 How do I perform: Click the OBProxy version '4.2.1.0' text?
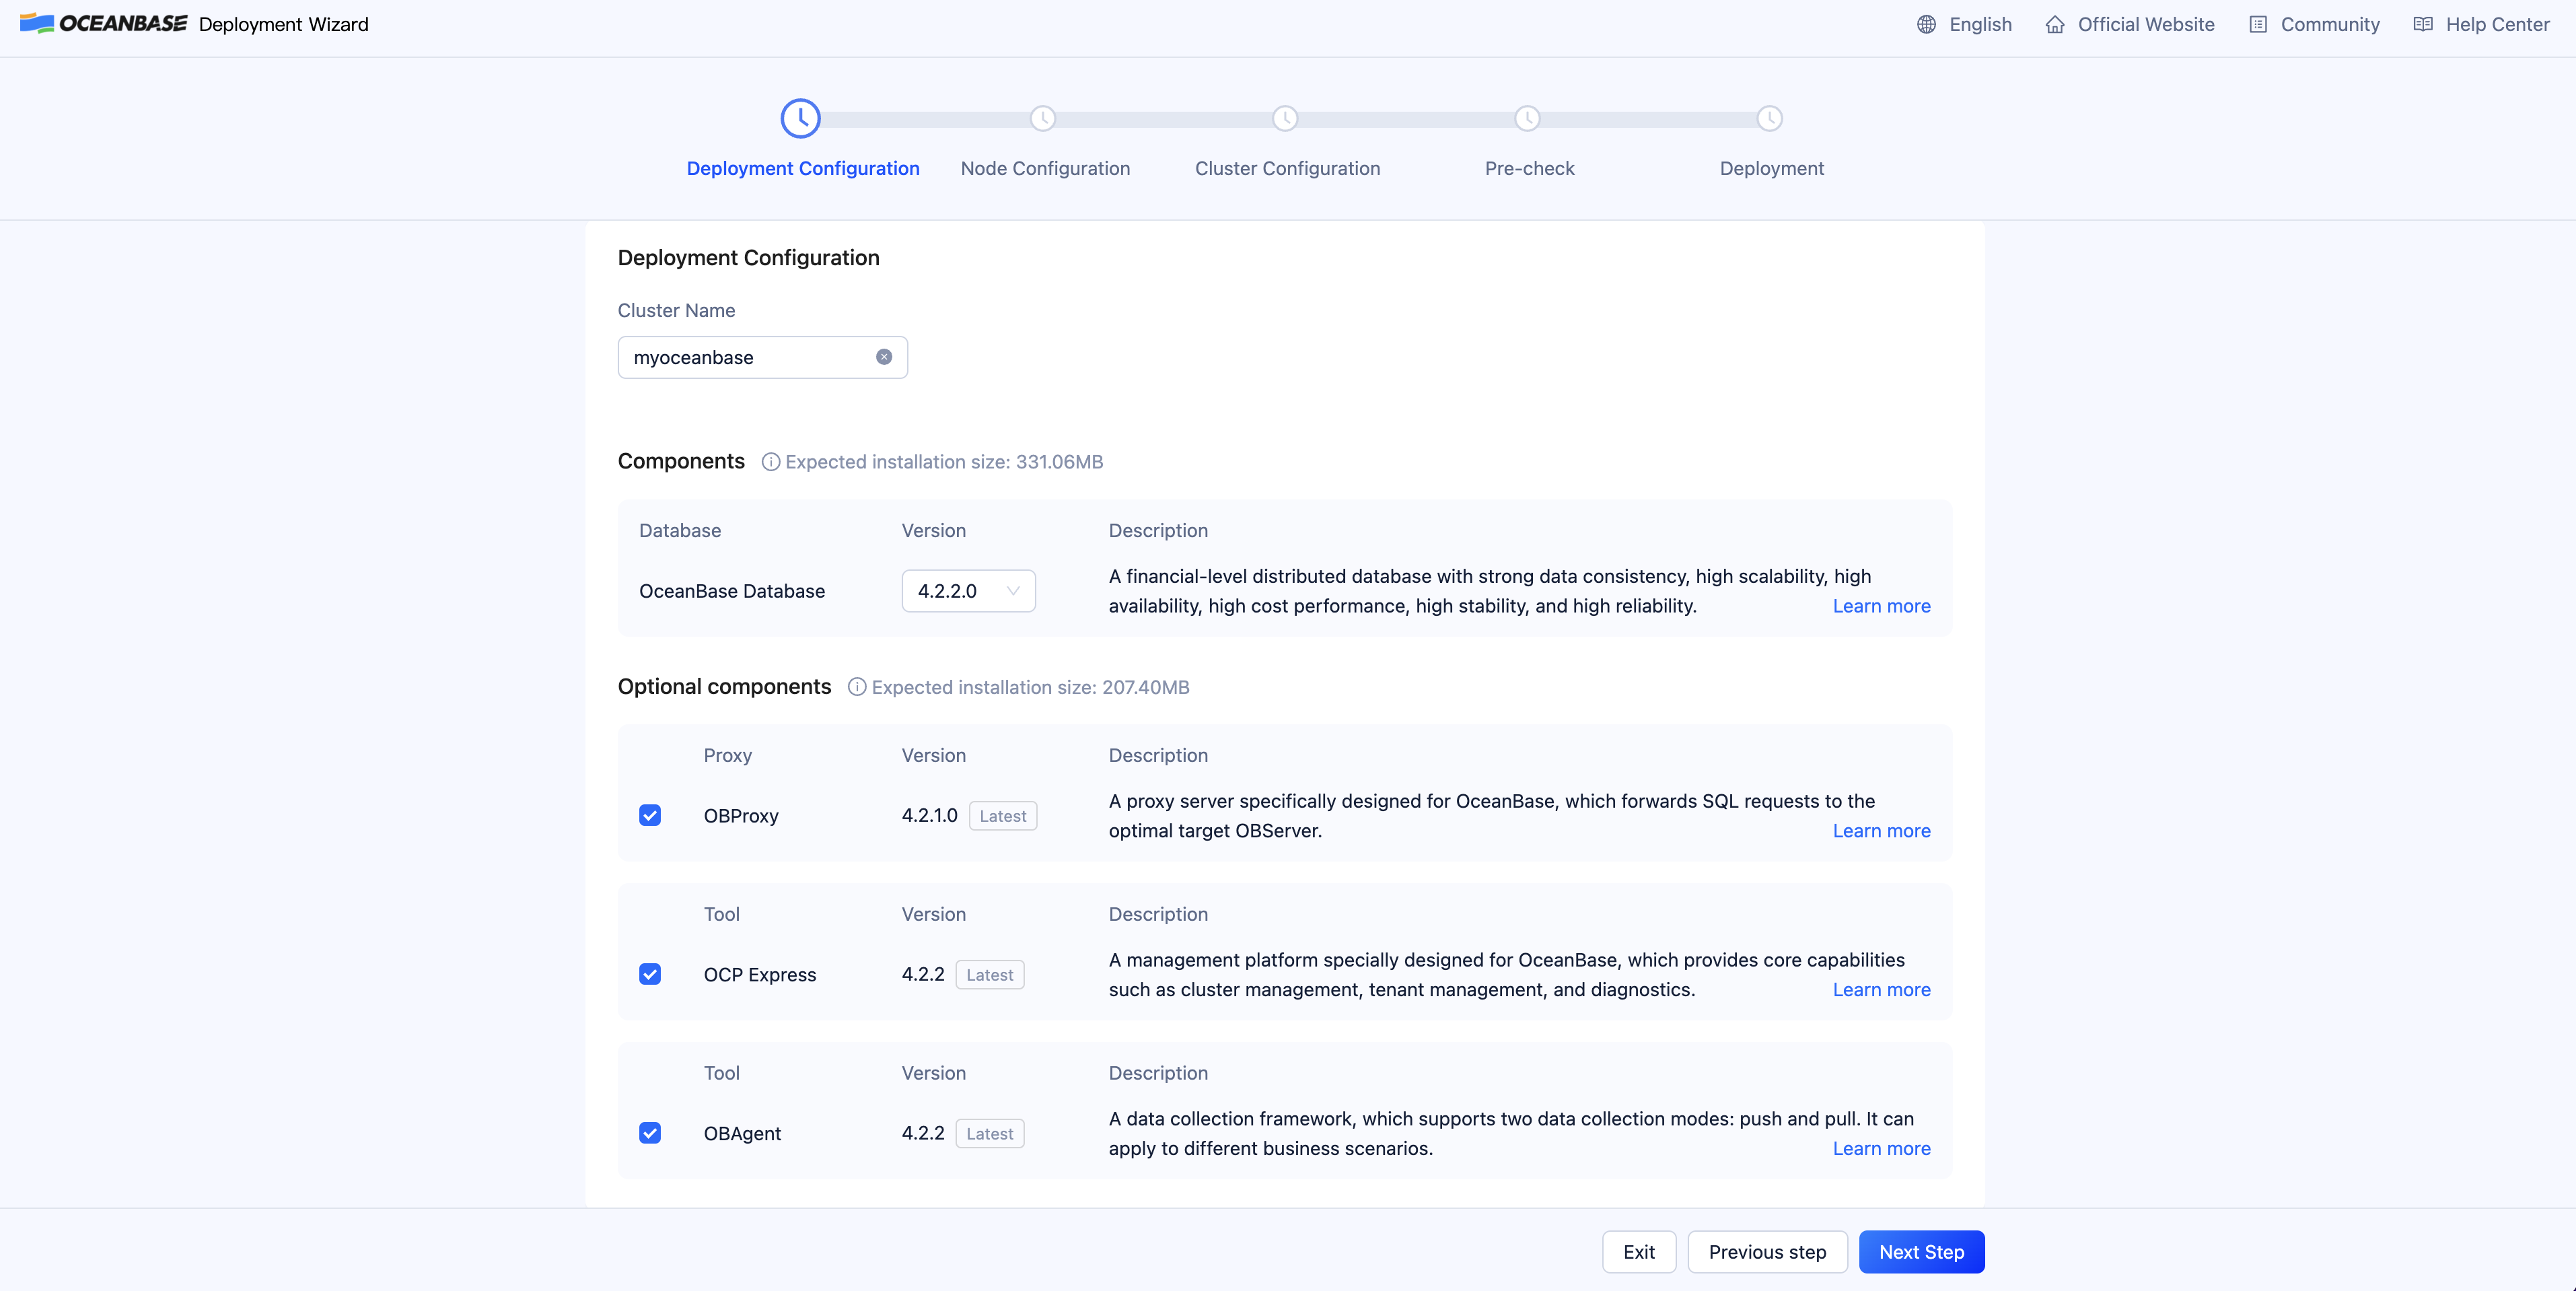[x=929, y=815]
